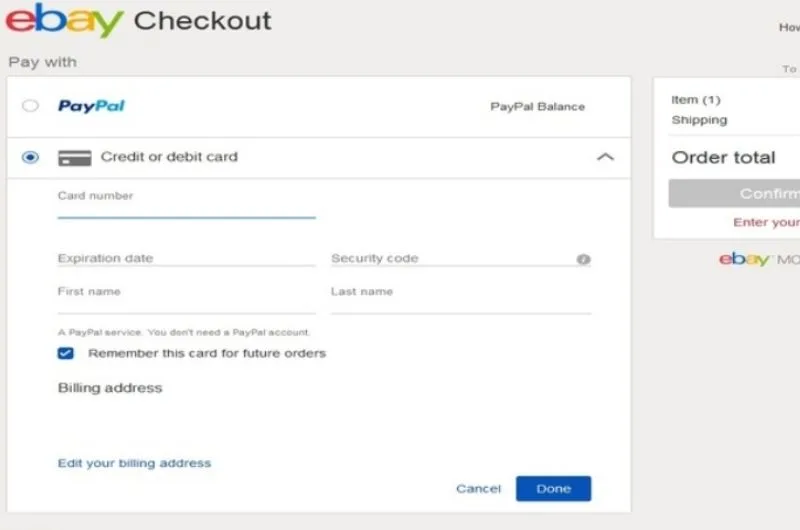Click the eBay Money Back logo
Screen dimensions: 800x530
[758, 260]
